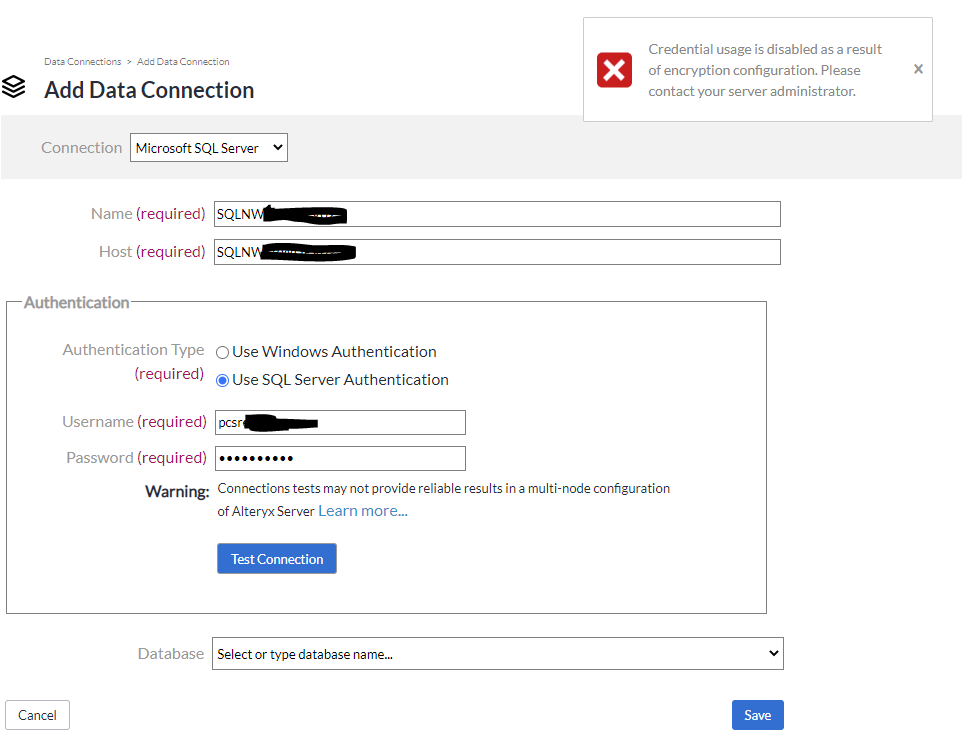This screenshot has height=755, width=962.
Task: Save the new data connection
Action: pyautogui.click(x=757, y=714)
